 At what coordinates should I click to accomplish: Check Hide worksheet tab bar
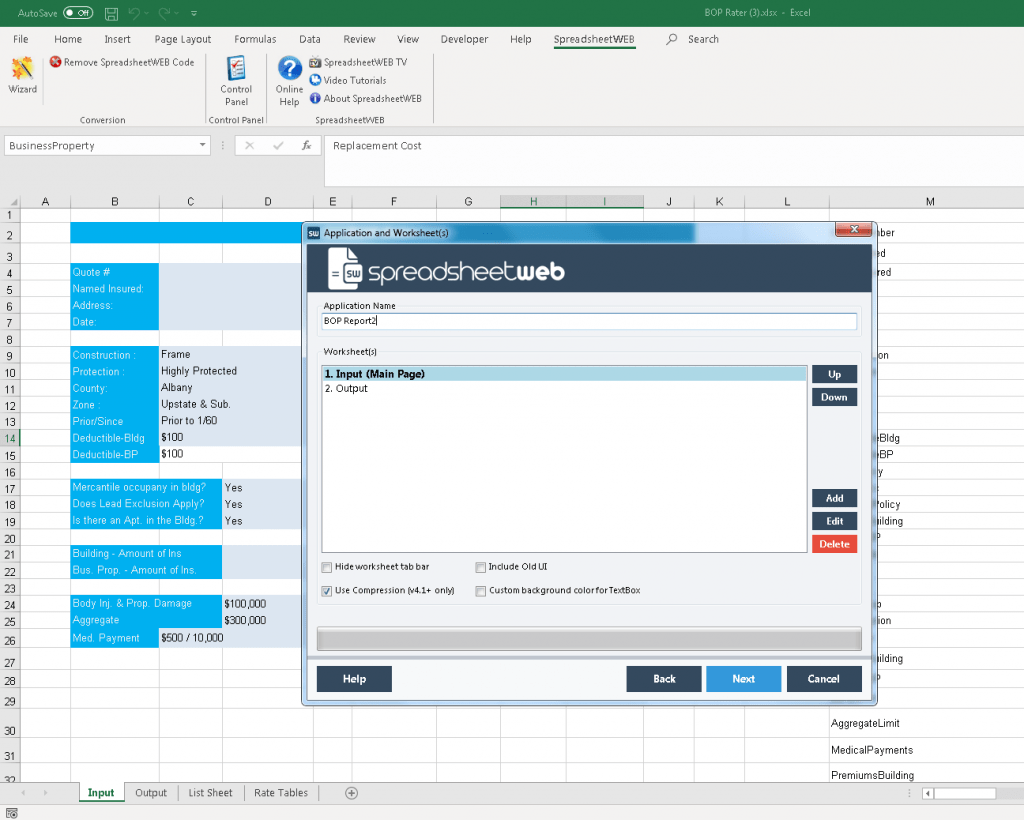tap(327, 567)
